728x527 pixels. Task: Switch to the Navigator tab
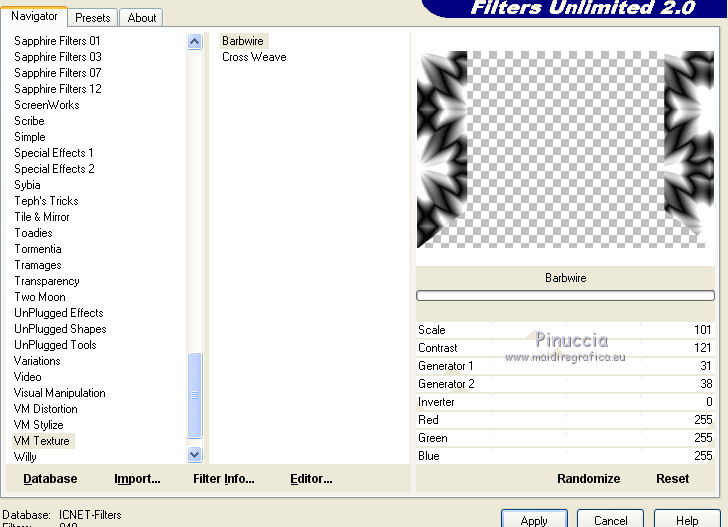[x=34, y=16]
